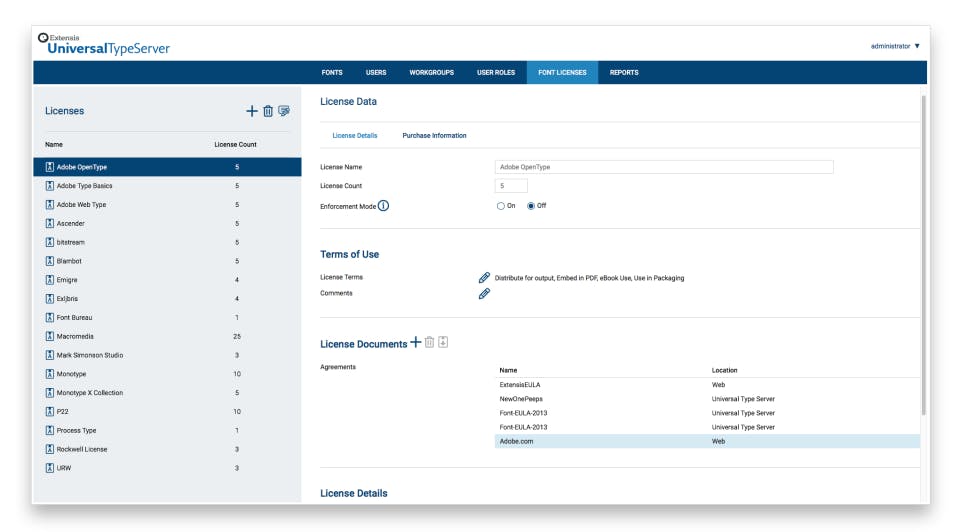This screenshot has height=532, width=960.
Task: Select the Font Licenses tab
Action: (x=562, y=72)
